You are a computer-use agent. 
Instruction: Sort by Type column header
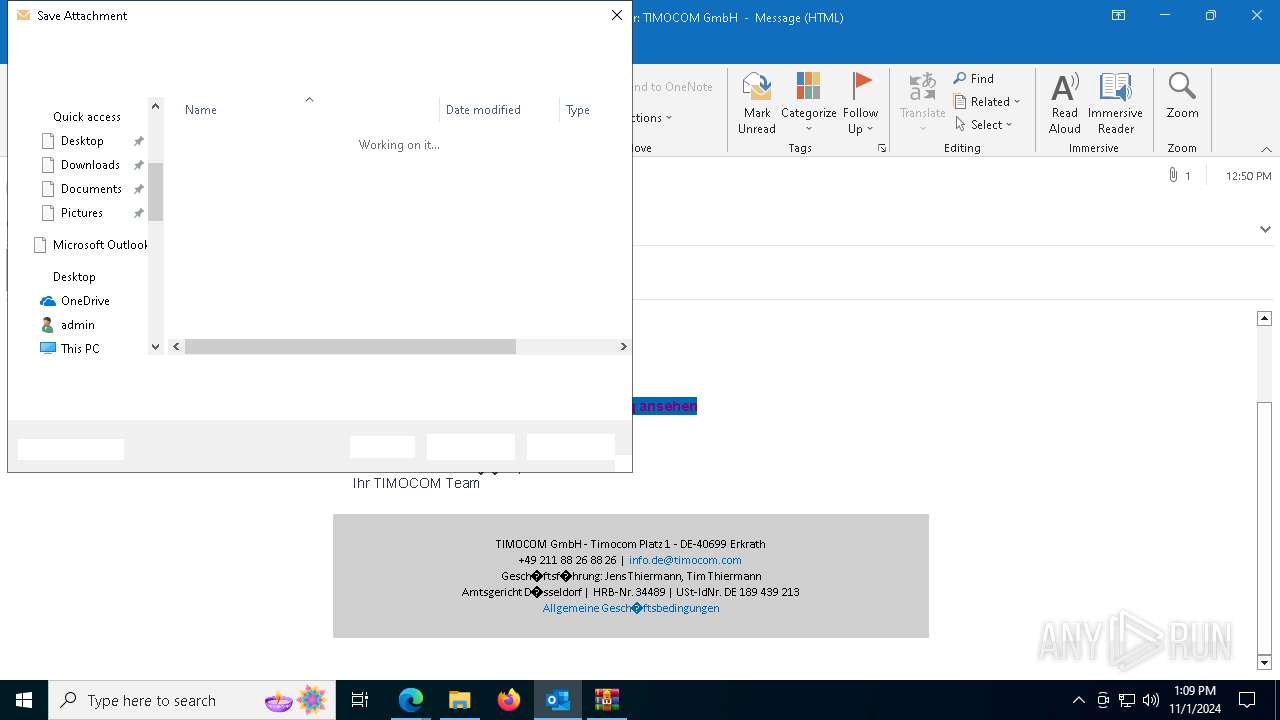(x=578, y=110)
